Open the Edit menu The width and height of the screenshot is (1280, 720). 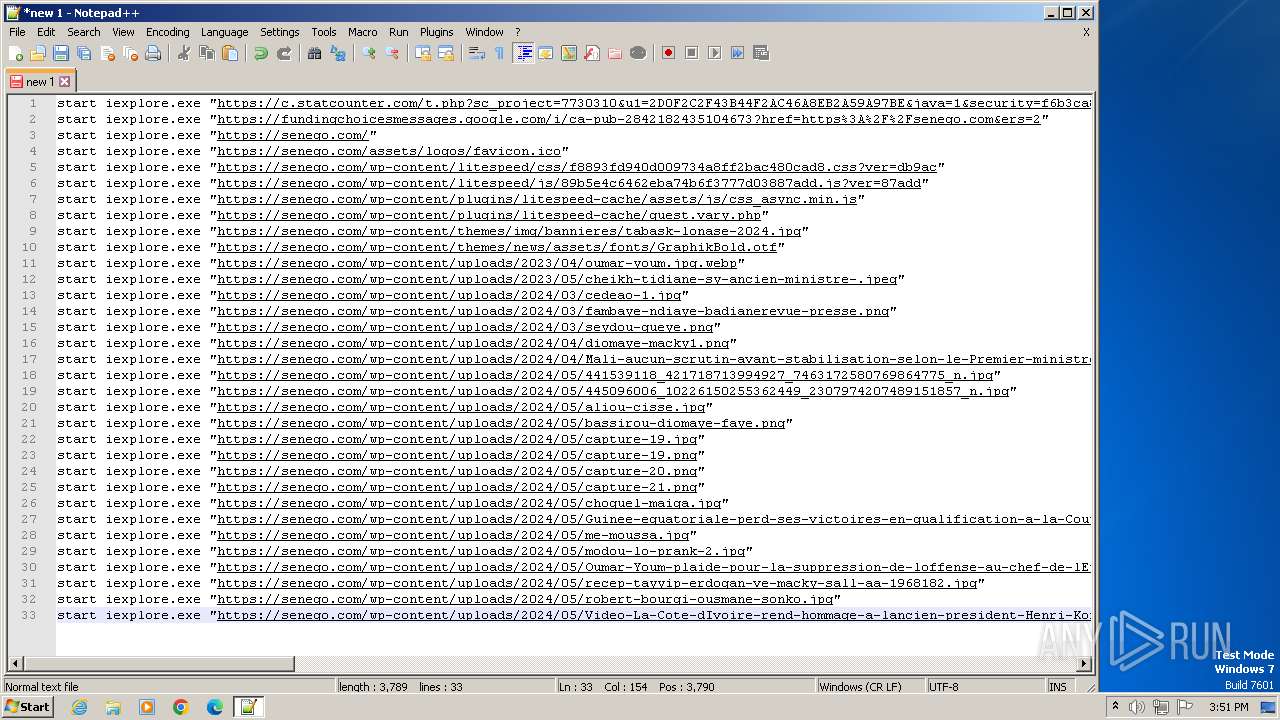coord(46,32)
